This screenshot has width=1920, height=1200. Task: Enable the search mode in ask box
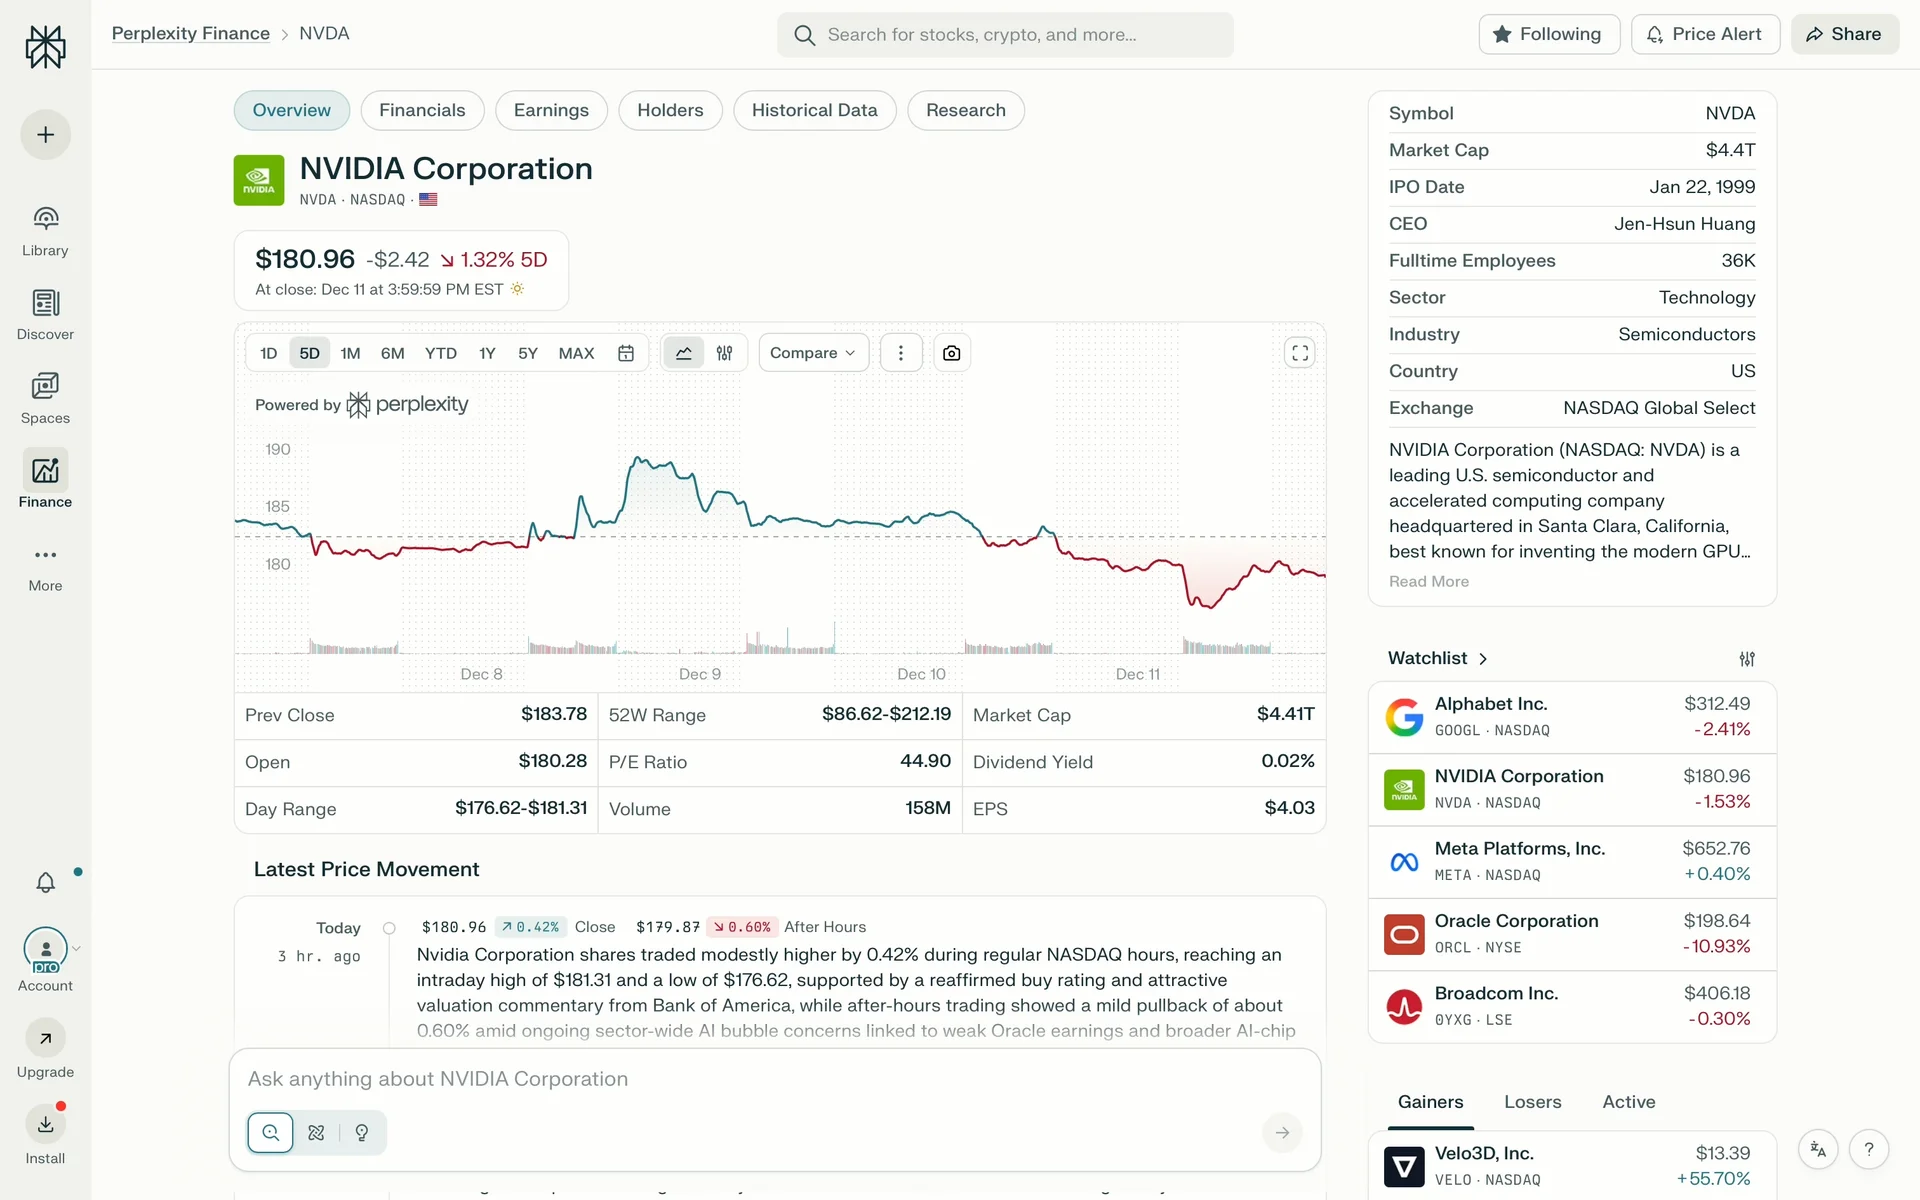point(271,1133)
